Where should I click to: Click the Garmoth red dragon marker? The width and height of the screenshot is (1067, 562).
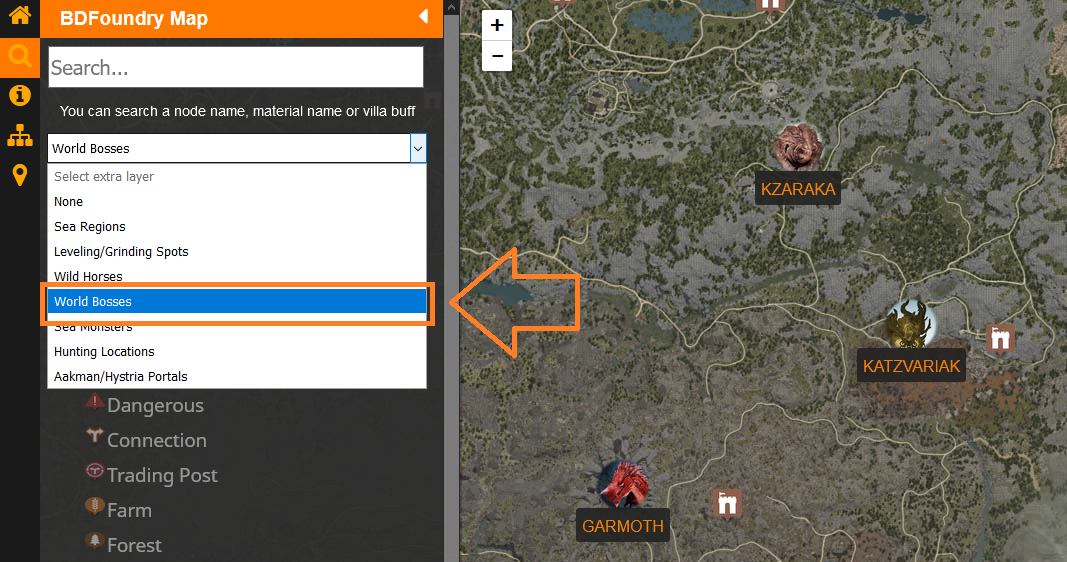pyautogui.click(x=622, y=484)
